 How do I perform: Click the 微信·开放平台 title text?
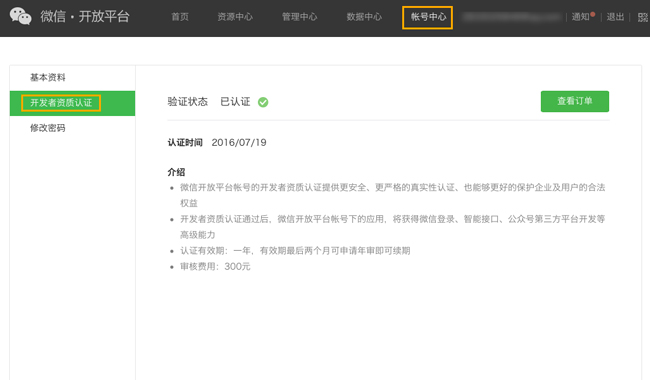pos(85,17)
